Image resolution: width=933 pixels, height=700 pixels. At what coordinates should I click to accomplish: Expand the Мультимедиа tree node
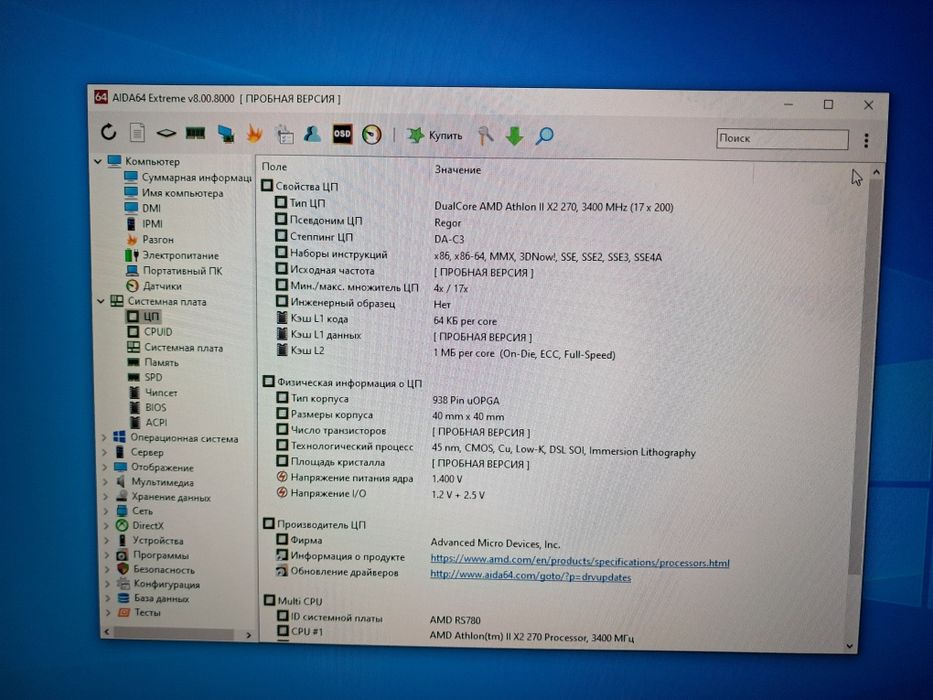[106, 482]
